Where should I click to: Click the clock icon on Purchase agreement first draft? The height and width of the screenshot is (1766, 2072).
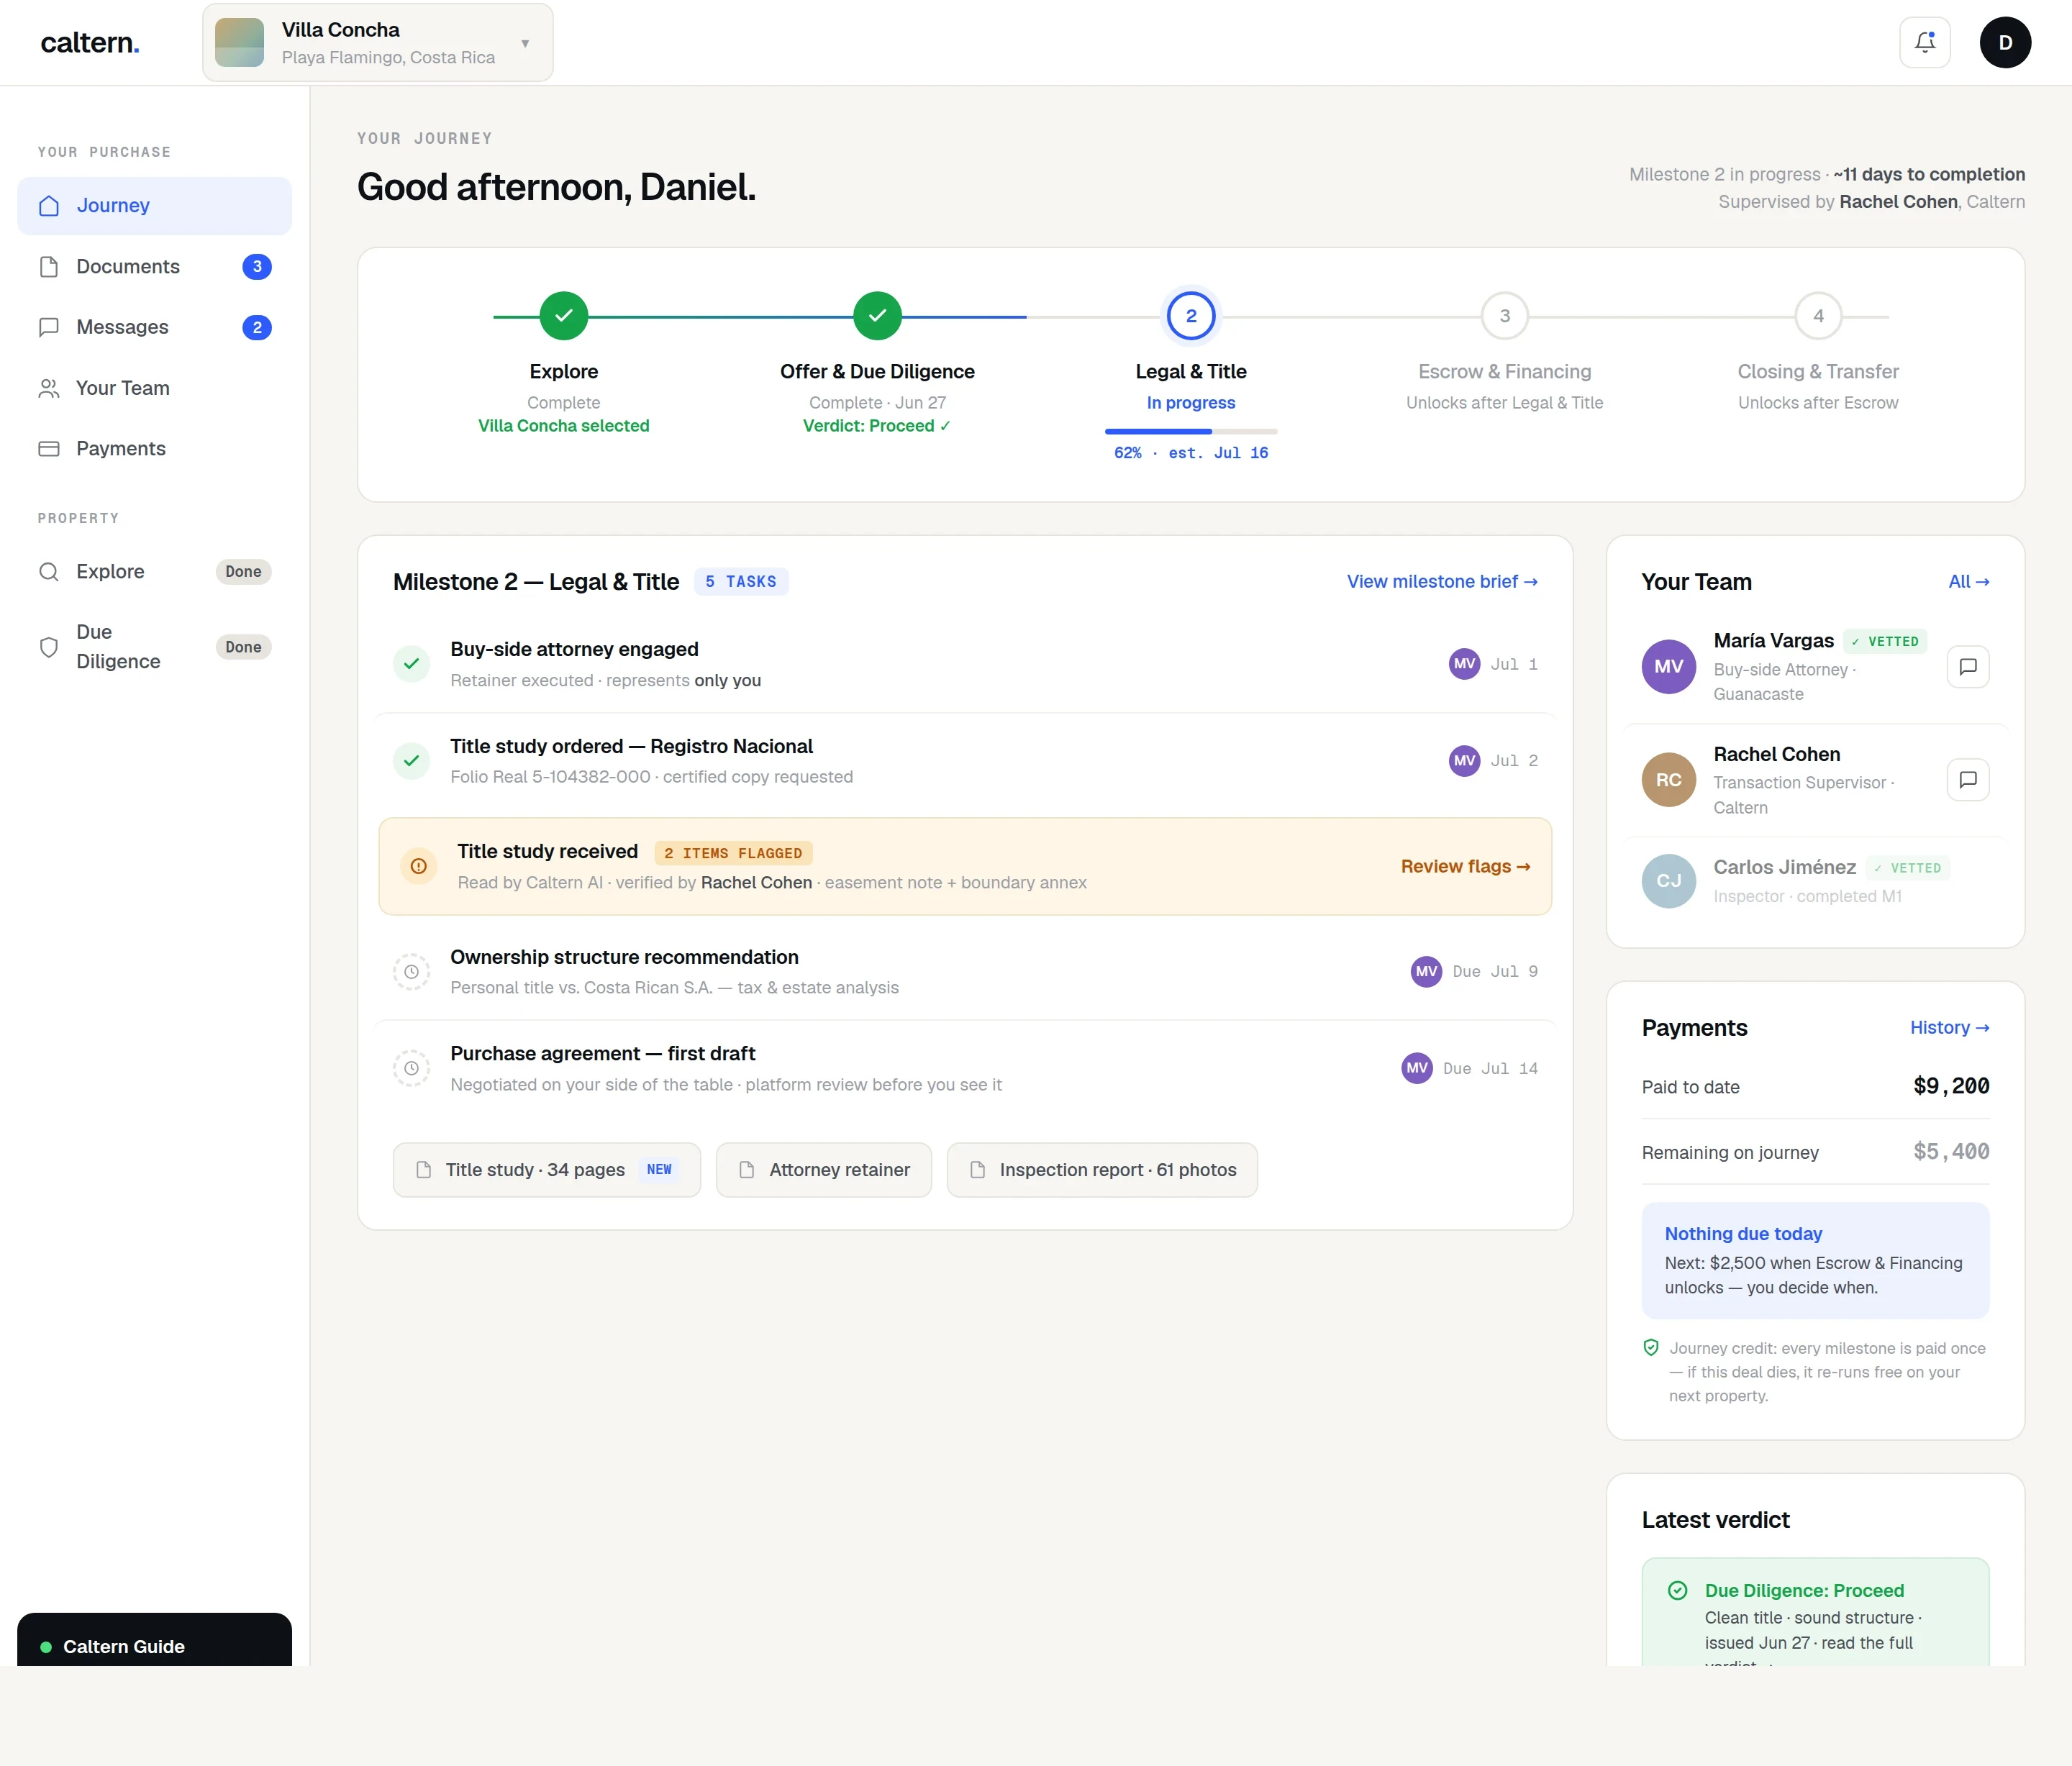411,1069
